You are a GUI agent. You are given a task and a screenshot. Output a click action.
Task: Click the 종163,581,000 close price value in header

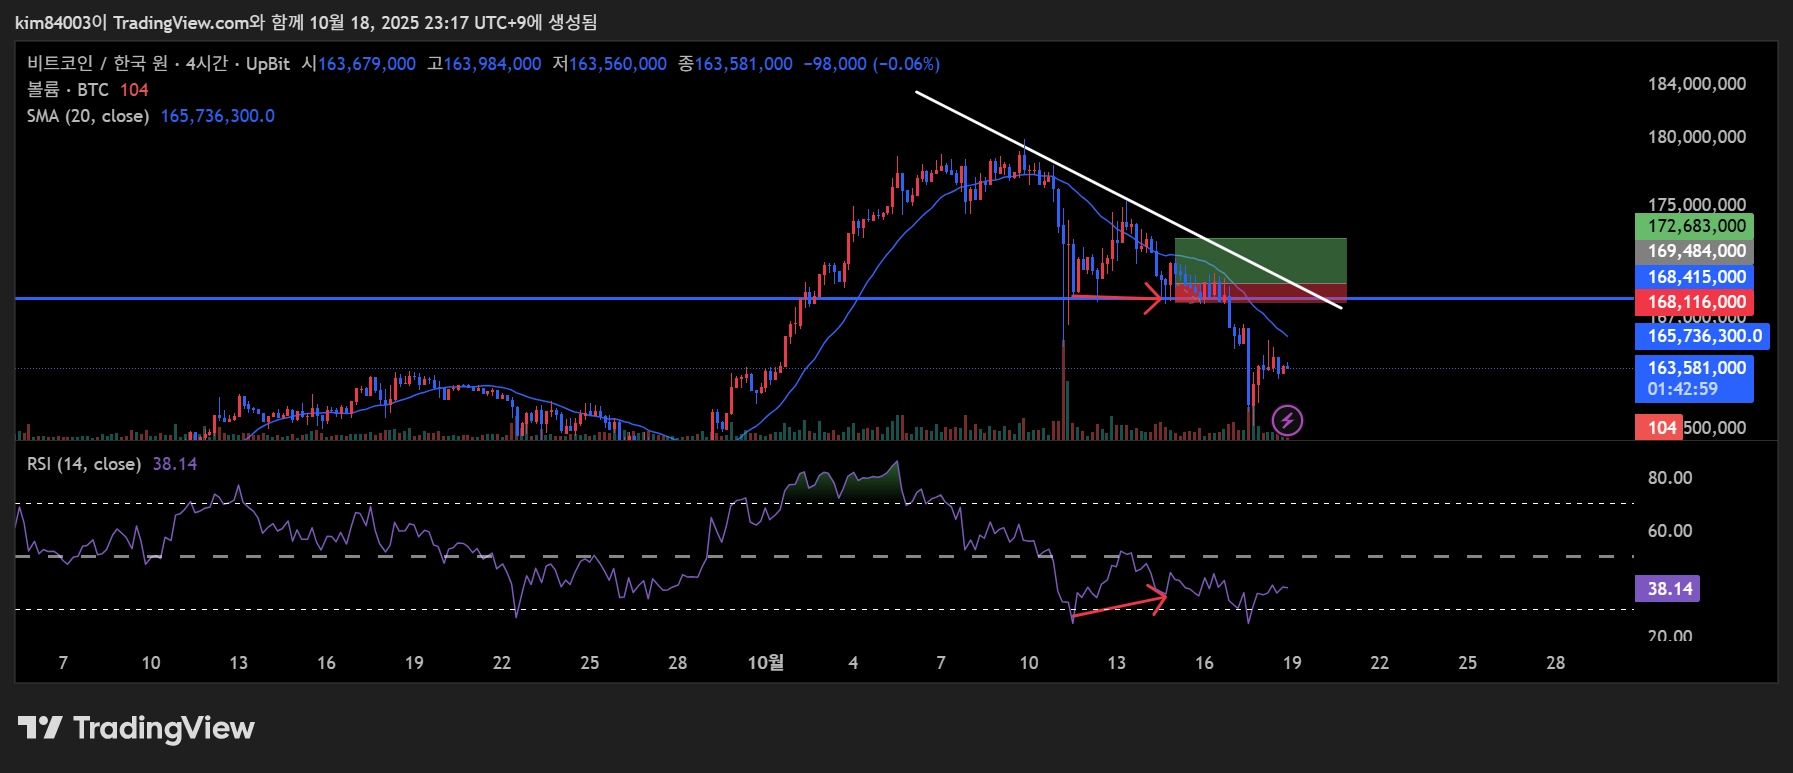[735, 64]
